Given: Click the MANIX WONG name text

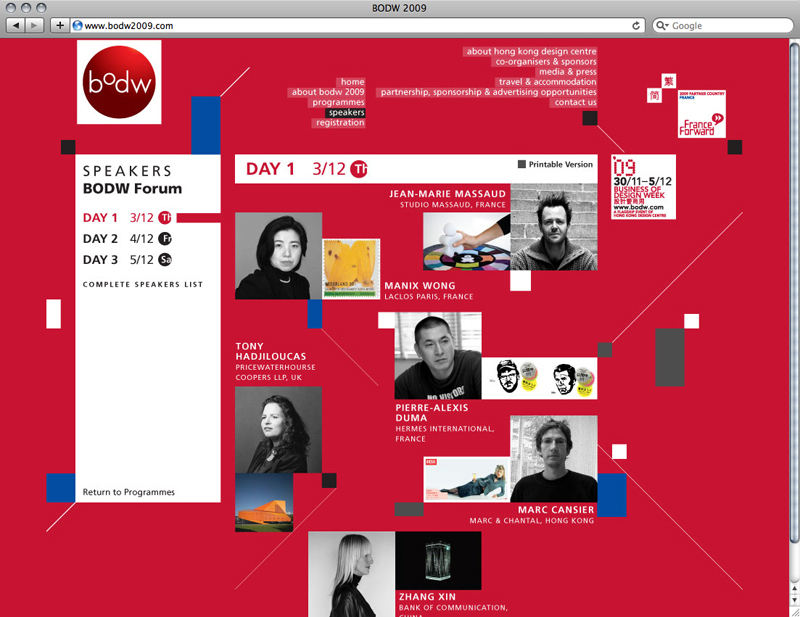Looking at the screenshot, I should (x=420, y=286).
